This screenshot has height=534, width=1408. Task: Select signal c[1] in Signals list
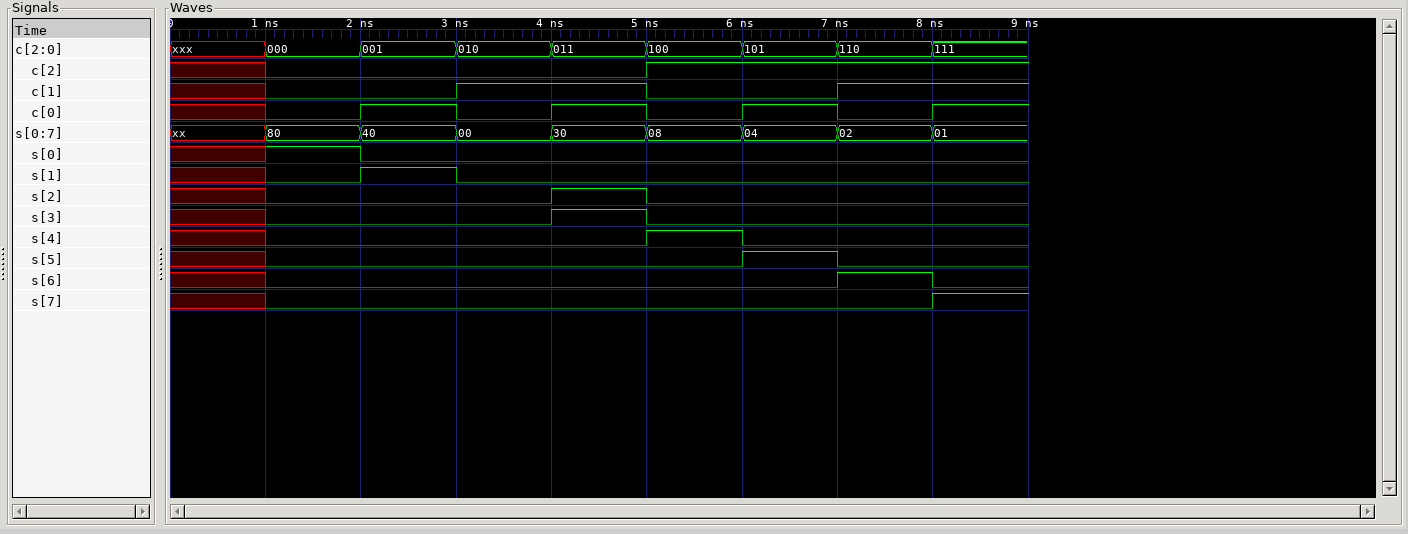coord(81,91)
